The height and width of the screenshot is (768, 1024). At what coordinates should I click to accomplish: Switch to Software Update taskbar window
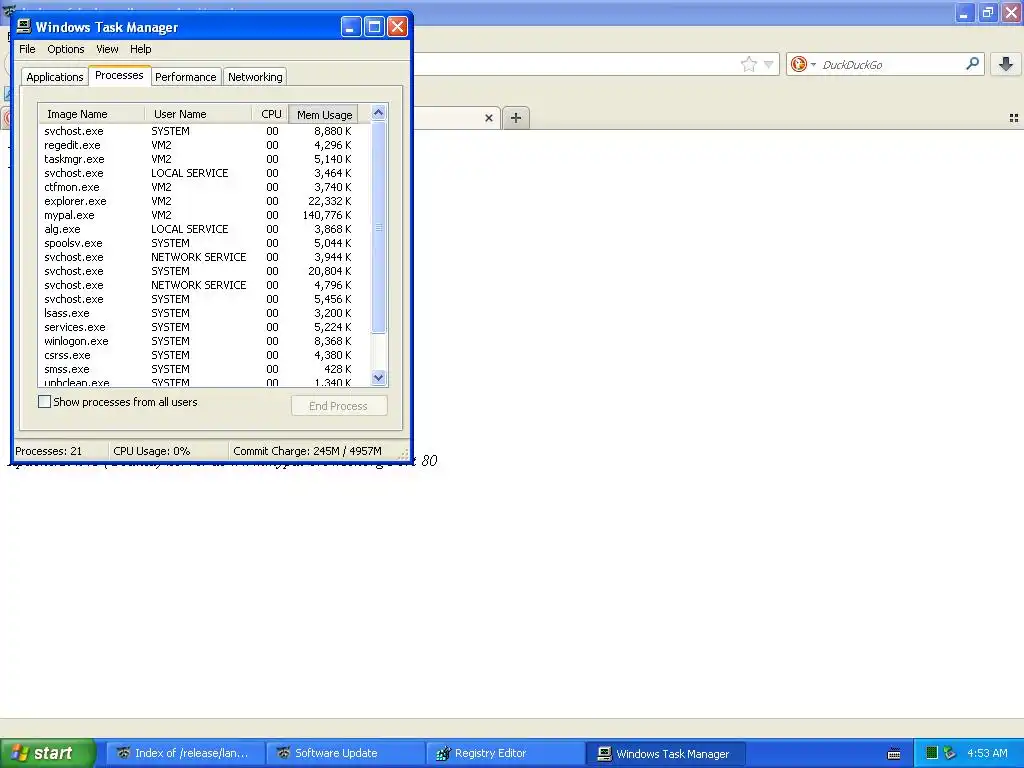pyautogui.click(x=345, y=753)
